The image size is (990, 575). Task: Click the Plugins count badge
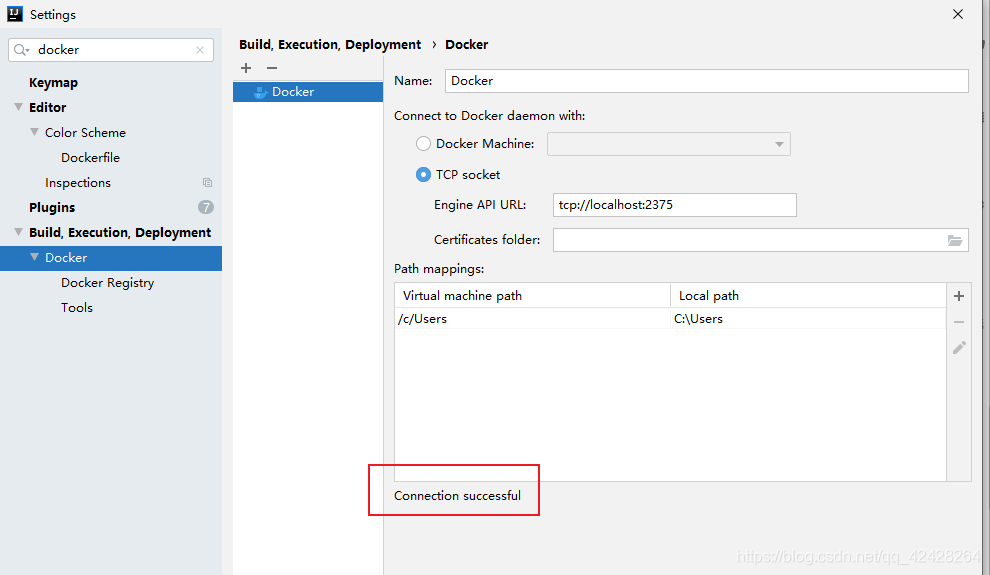[x=206, y=207]
